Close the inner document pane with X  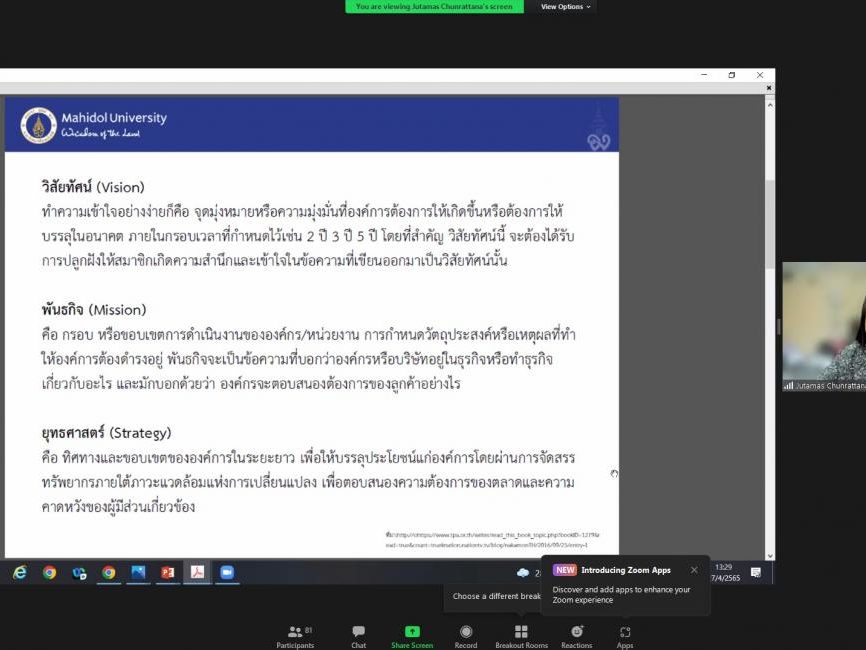point(769,88)
